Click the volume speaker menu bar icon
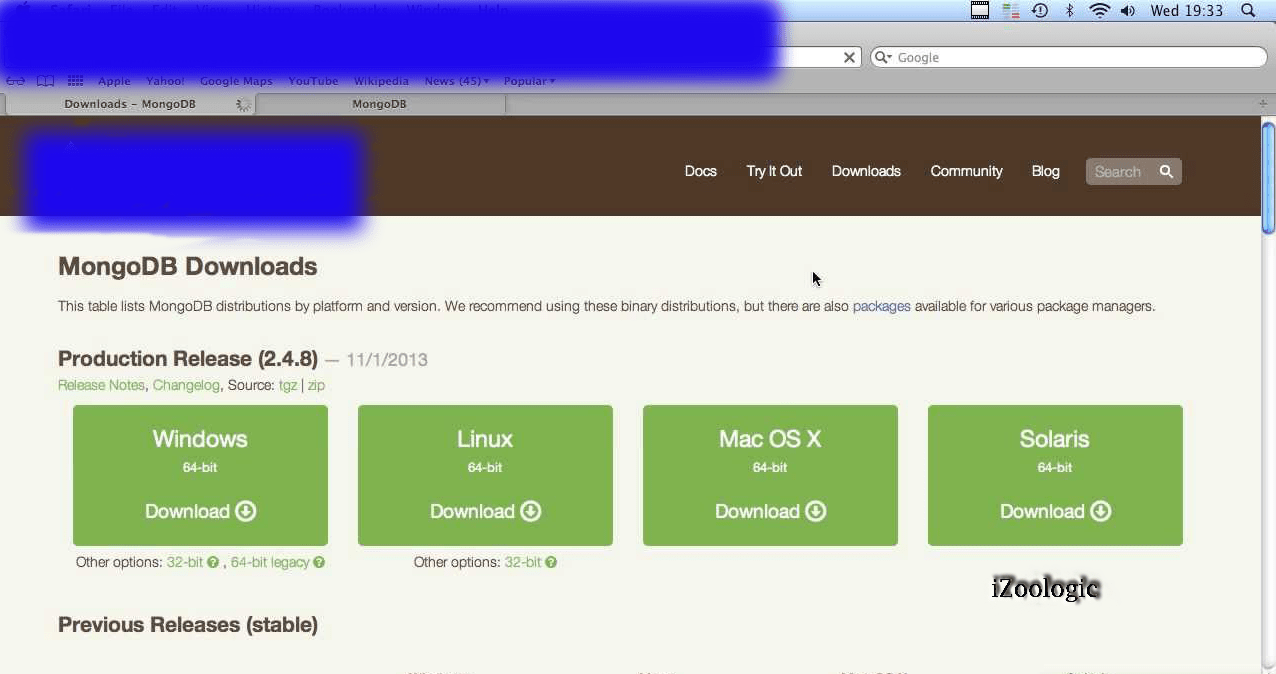 click(1128, 11)
